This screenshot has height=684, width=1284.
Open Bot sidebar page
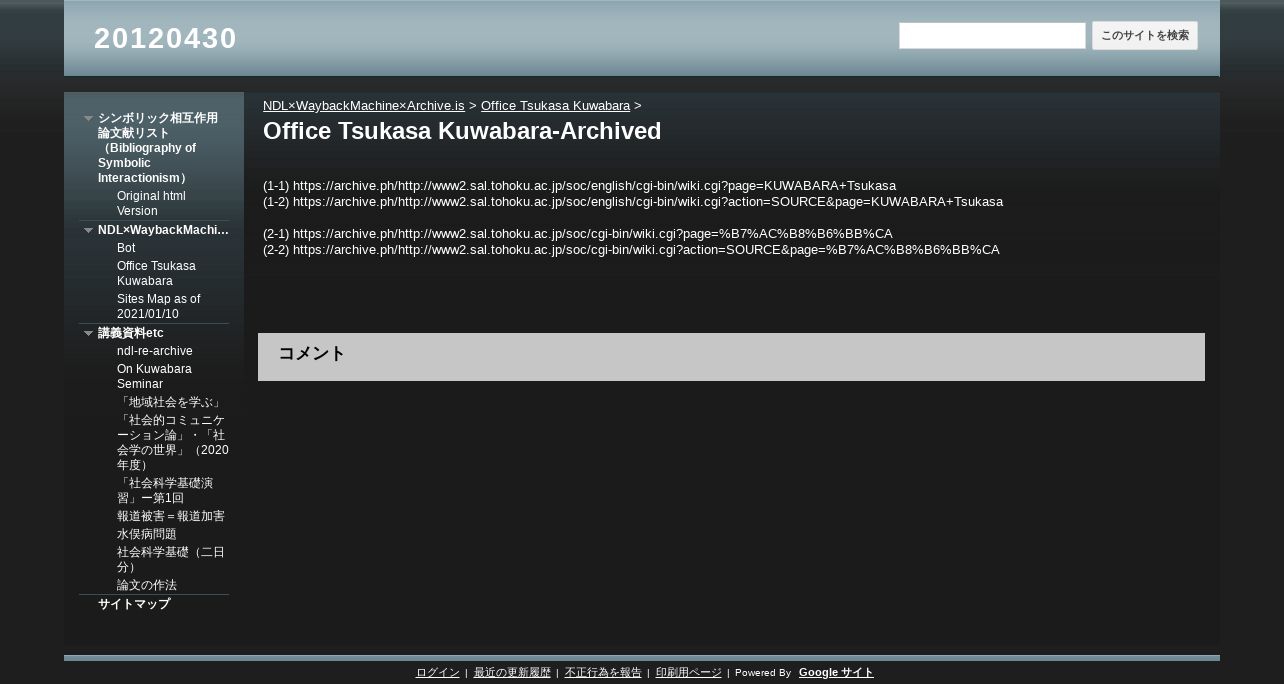(x=126, y=248)
